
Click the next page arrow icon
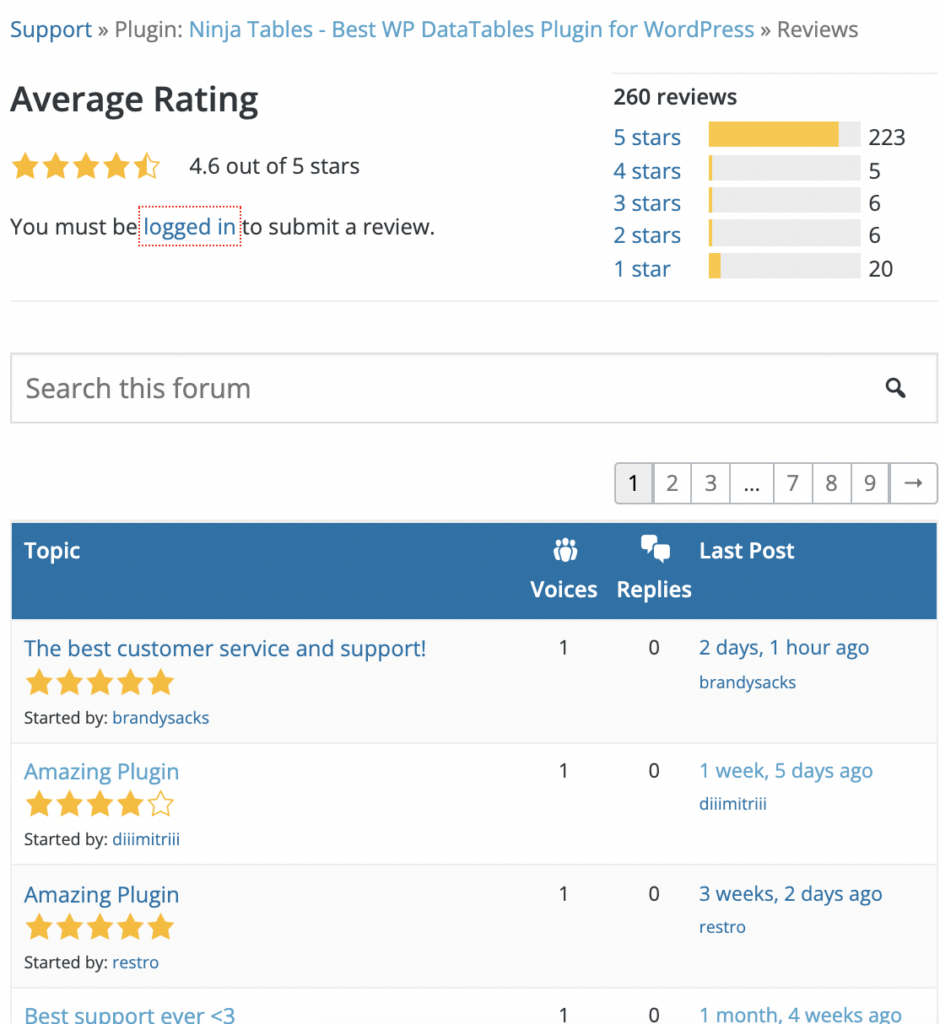pyautogui.click(x=913, y=483)
